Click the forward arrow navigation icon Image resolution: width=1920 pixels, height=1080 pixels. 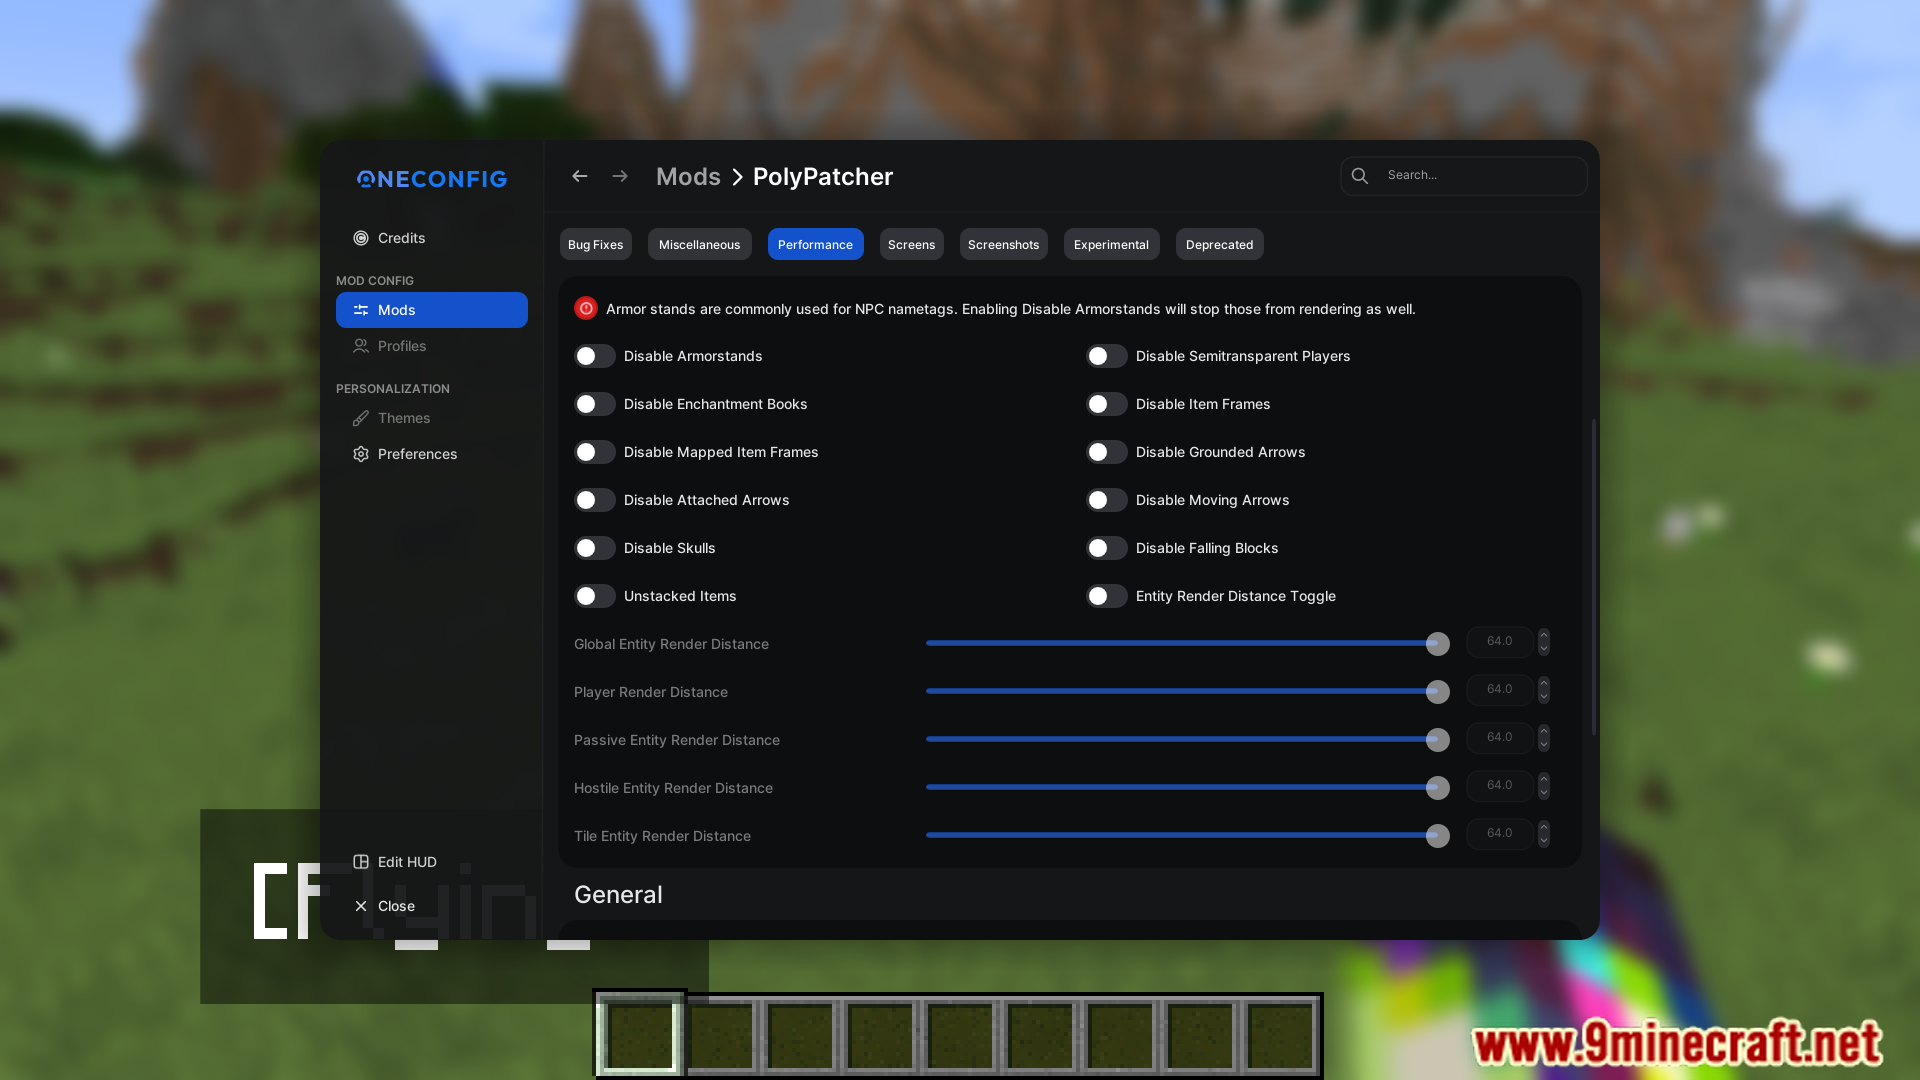tap(620, 176)
